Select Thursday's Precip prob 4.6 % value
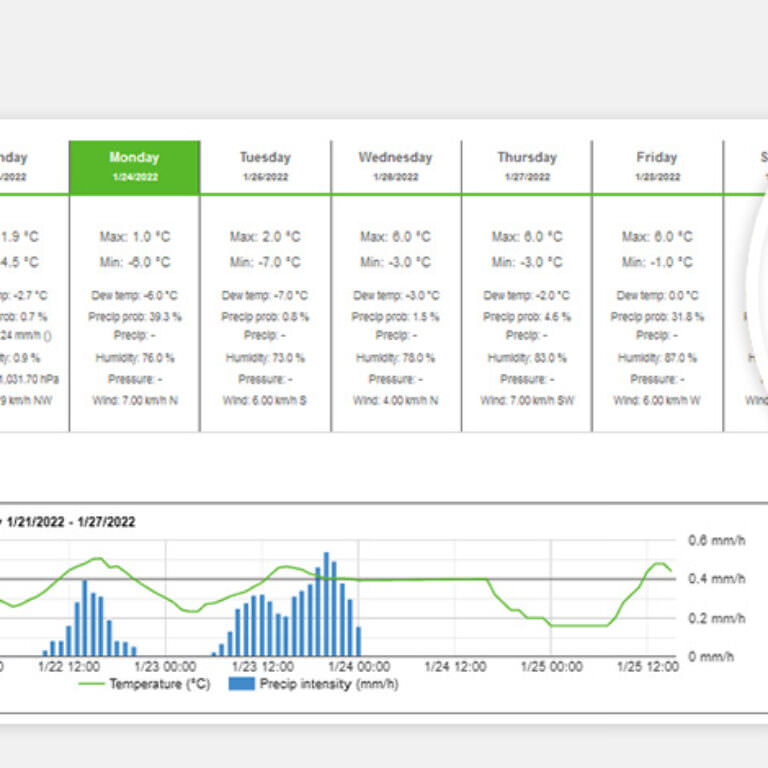Screen dimensions: 768x768 (x=527, y=317)
